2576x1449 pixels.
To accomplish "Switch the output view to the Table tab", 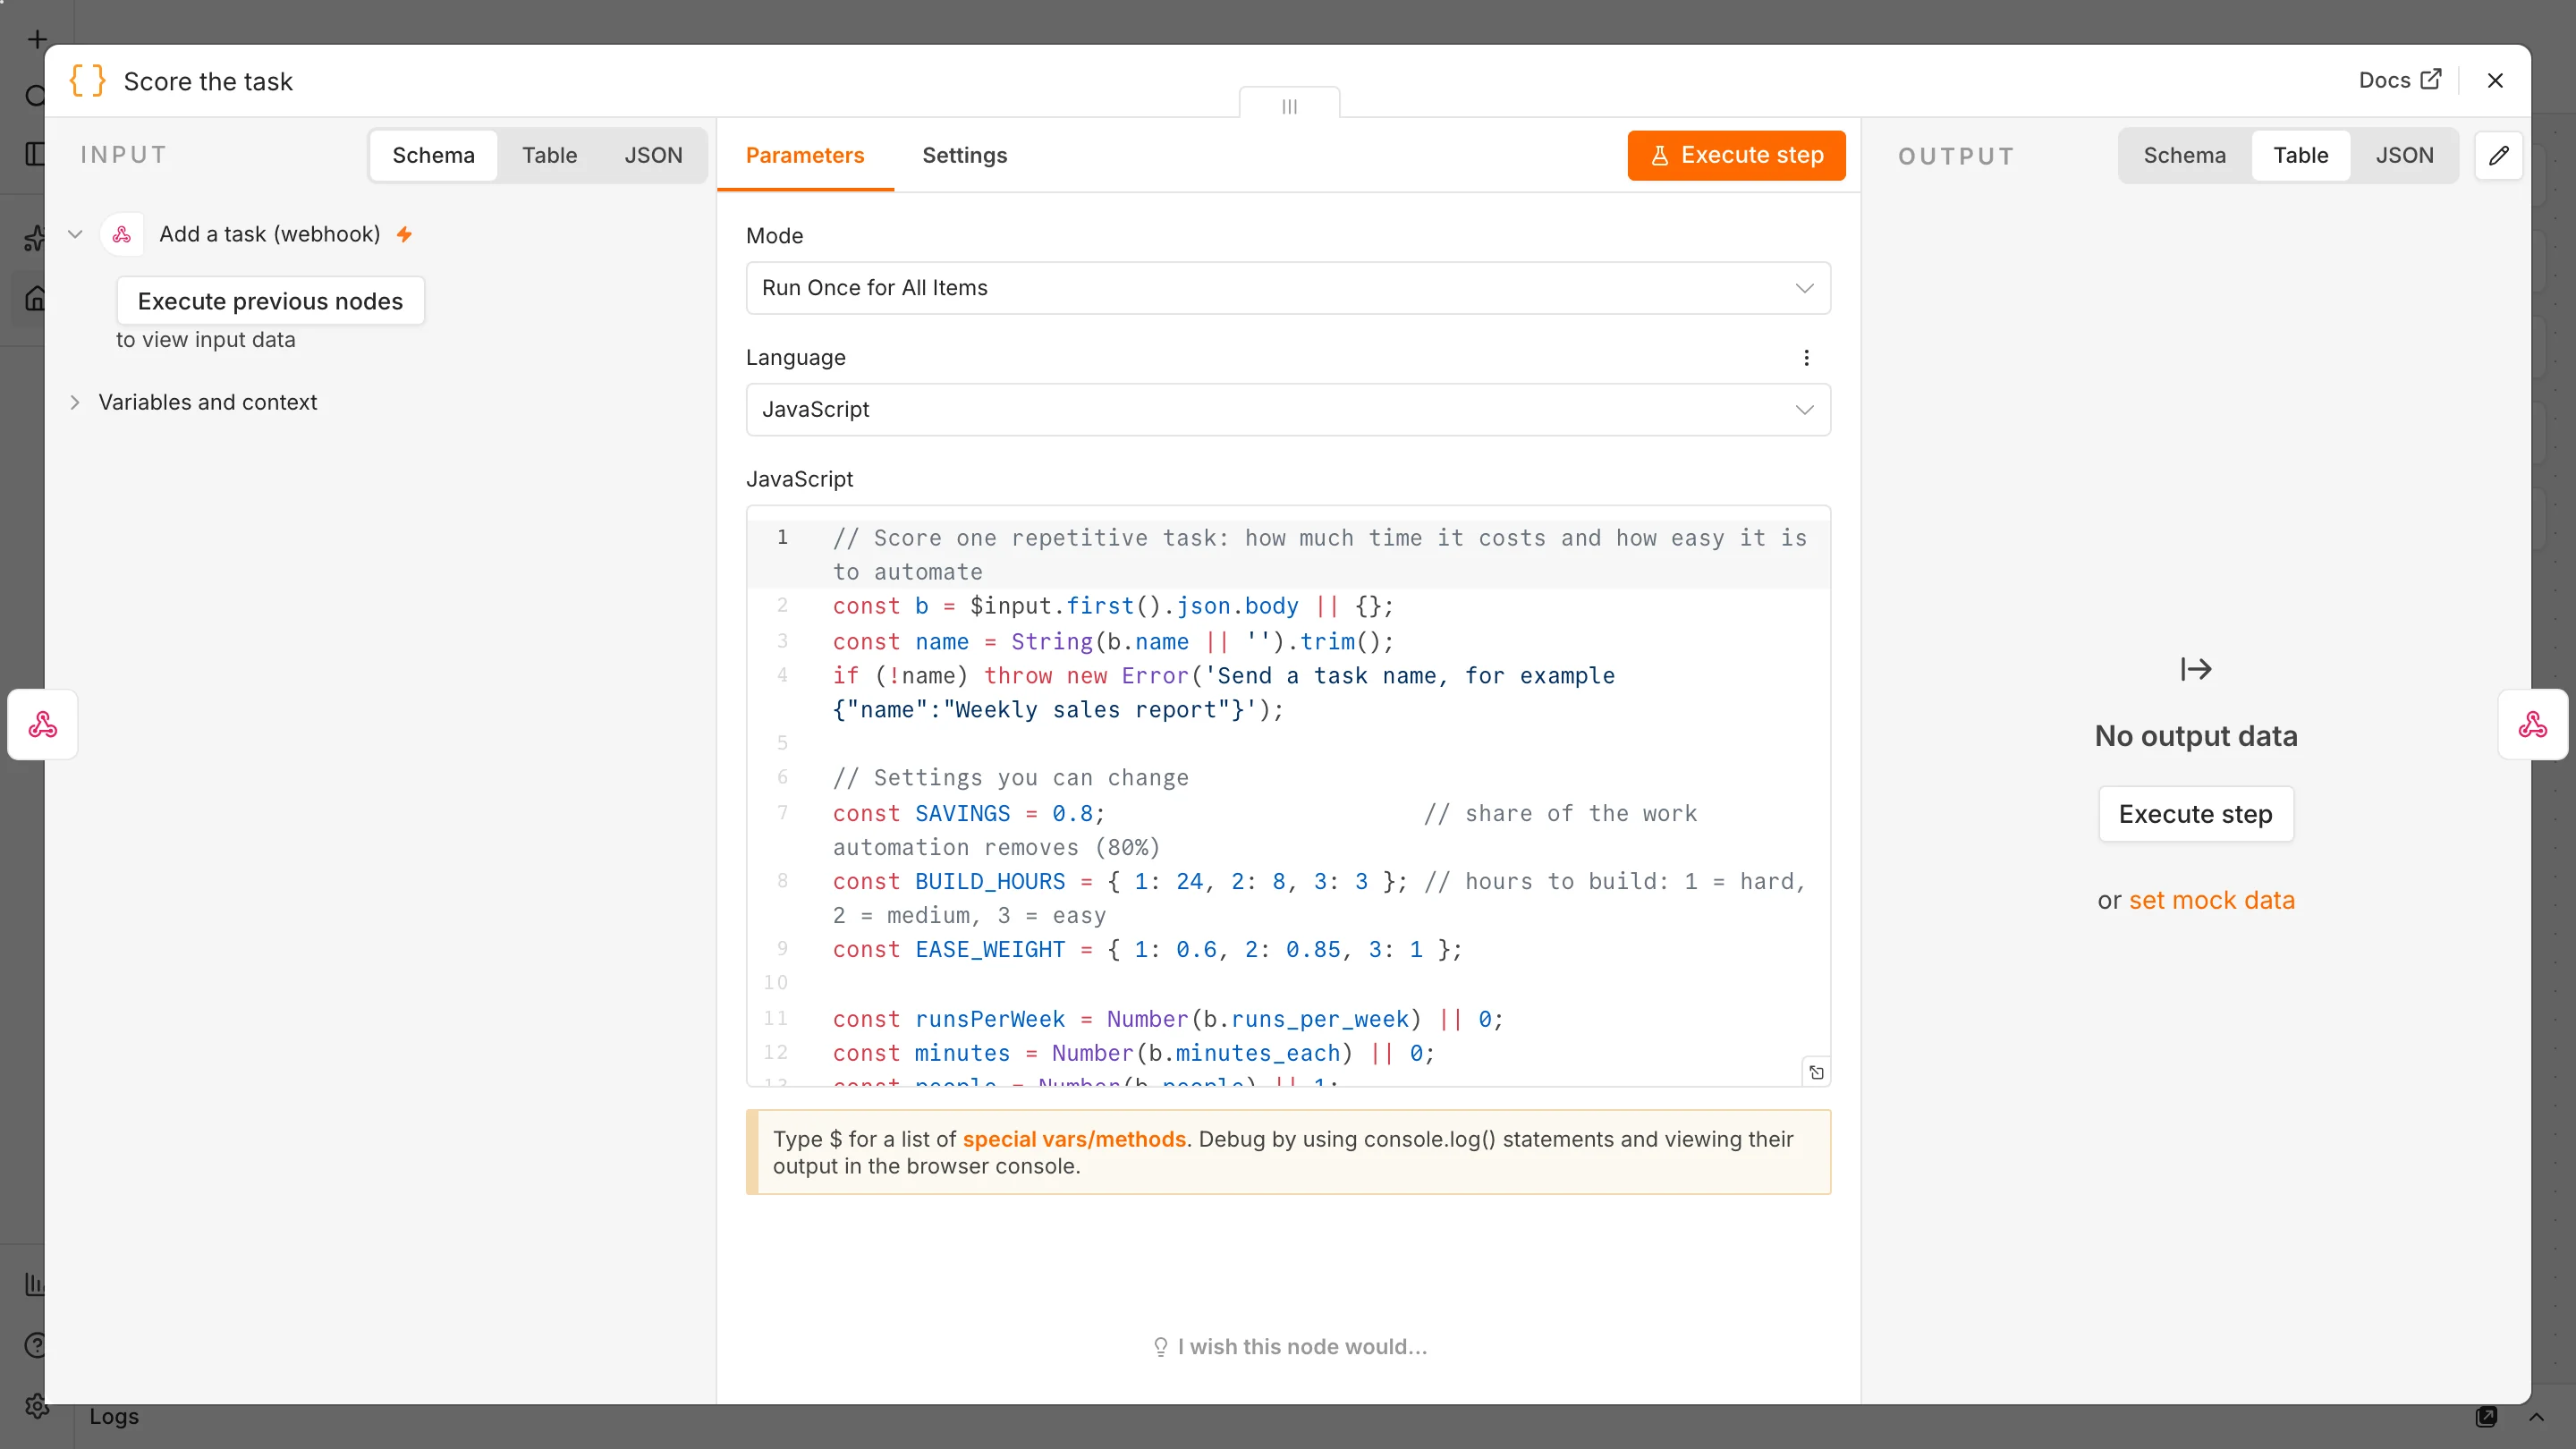I will [2300, 155].
